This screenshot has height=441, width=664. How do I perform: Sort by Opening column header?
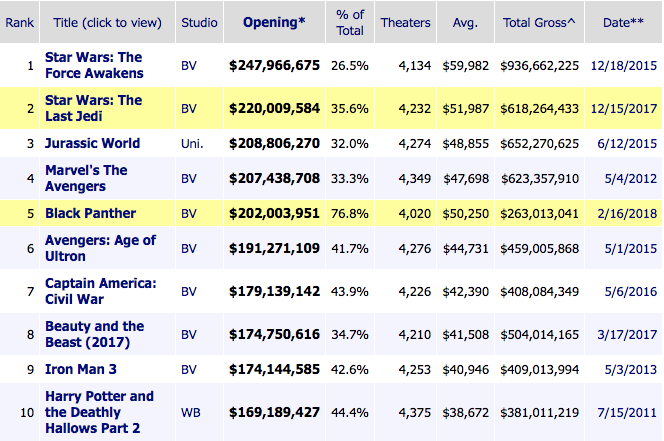tap(274, 22)
